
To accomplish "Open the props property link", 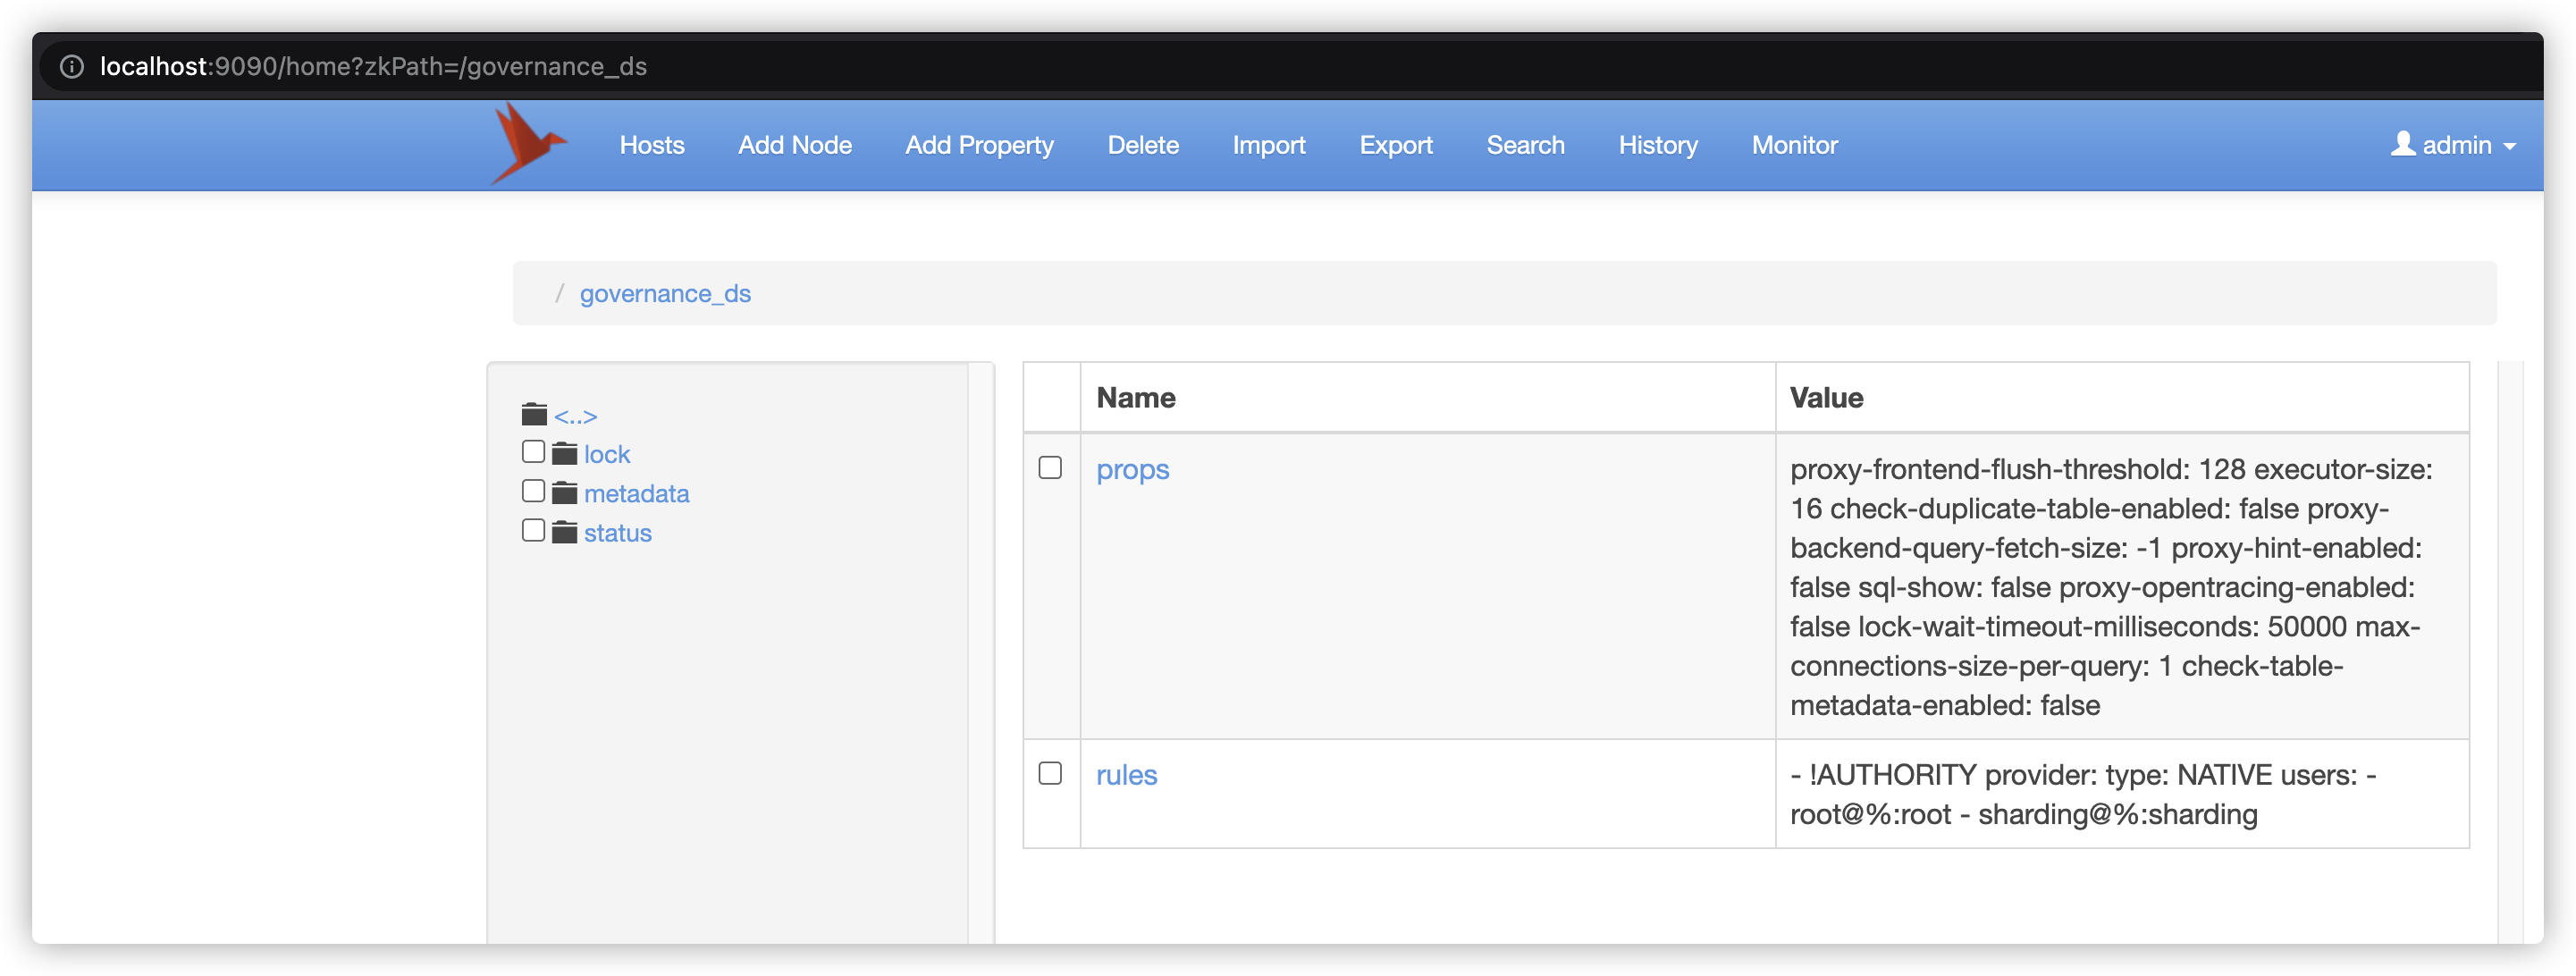I will [x=1132, y=469].
